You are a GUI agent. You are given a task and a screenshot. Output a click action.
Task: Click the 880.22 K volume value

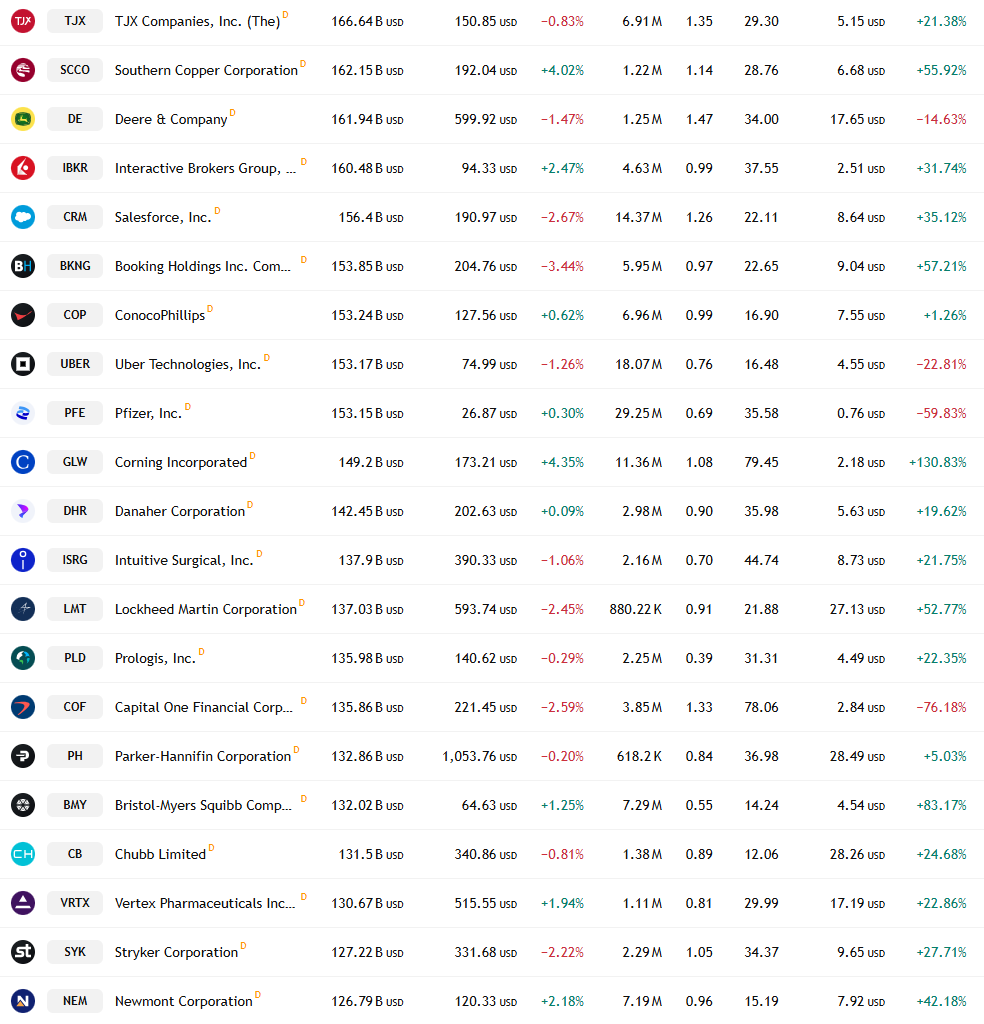click(x=635, y=609)
